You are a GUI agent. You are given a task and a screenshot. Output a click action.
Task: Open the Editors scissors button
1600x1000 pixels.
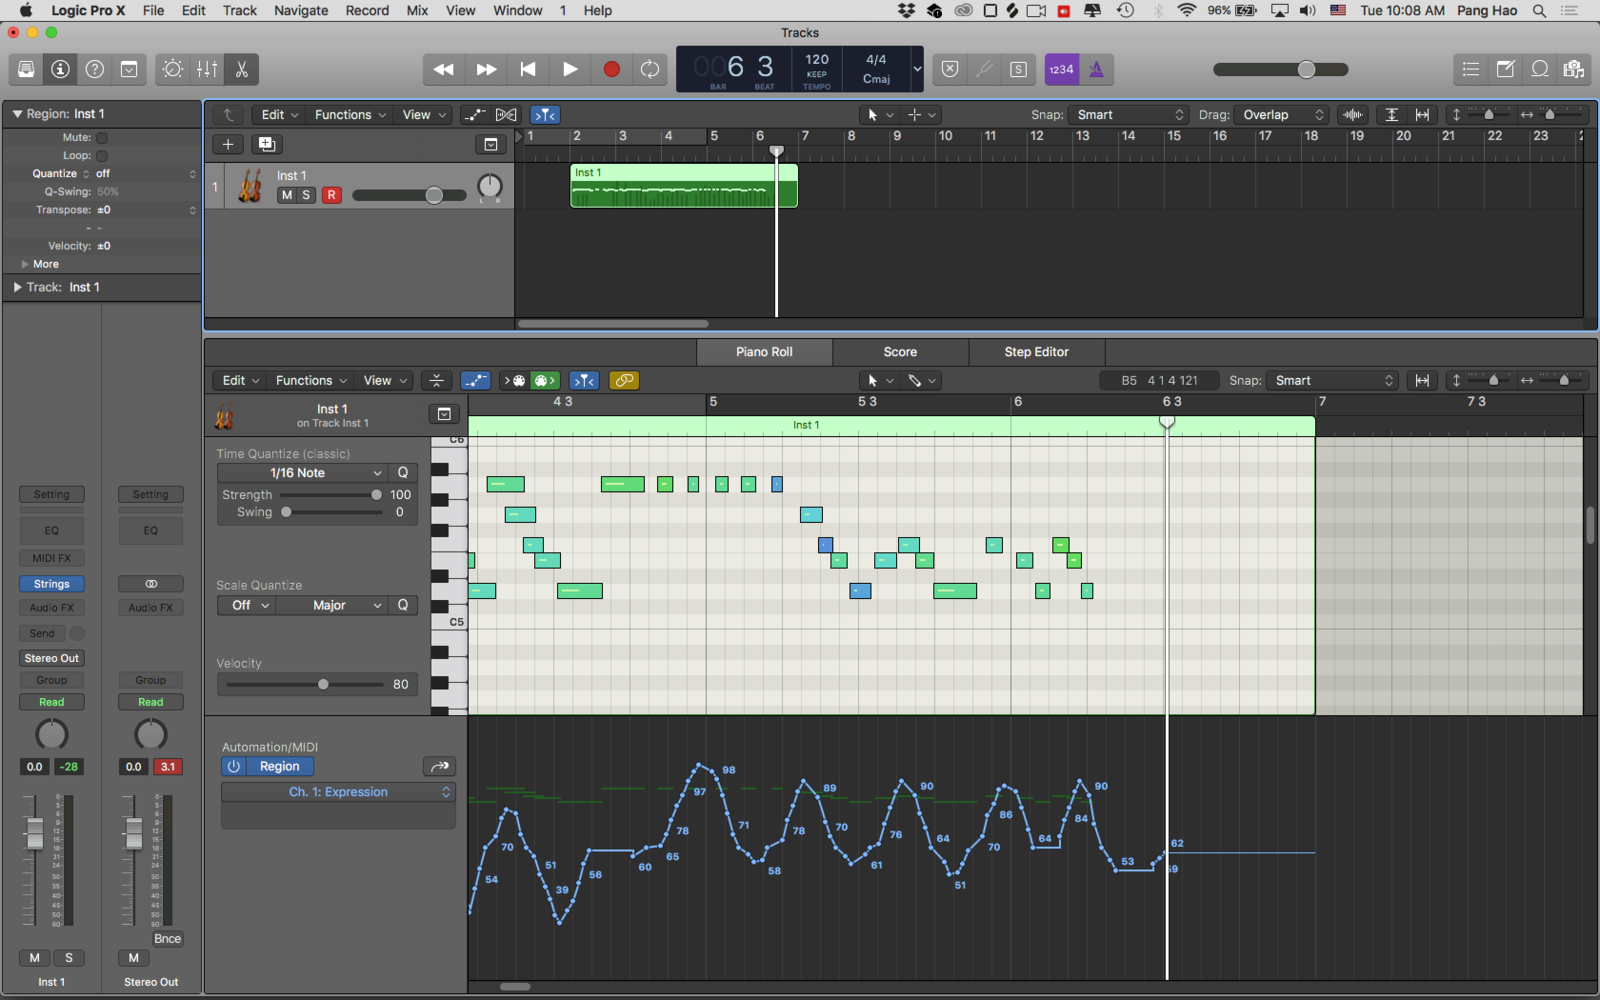[x=241, y=69]
